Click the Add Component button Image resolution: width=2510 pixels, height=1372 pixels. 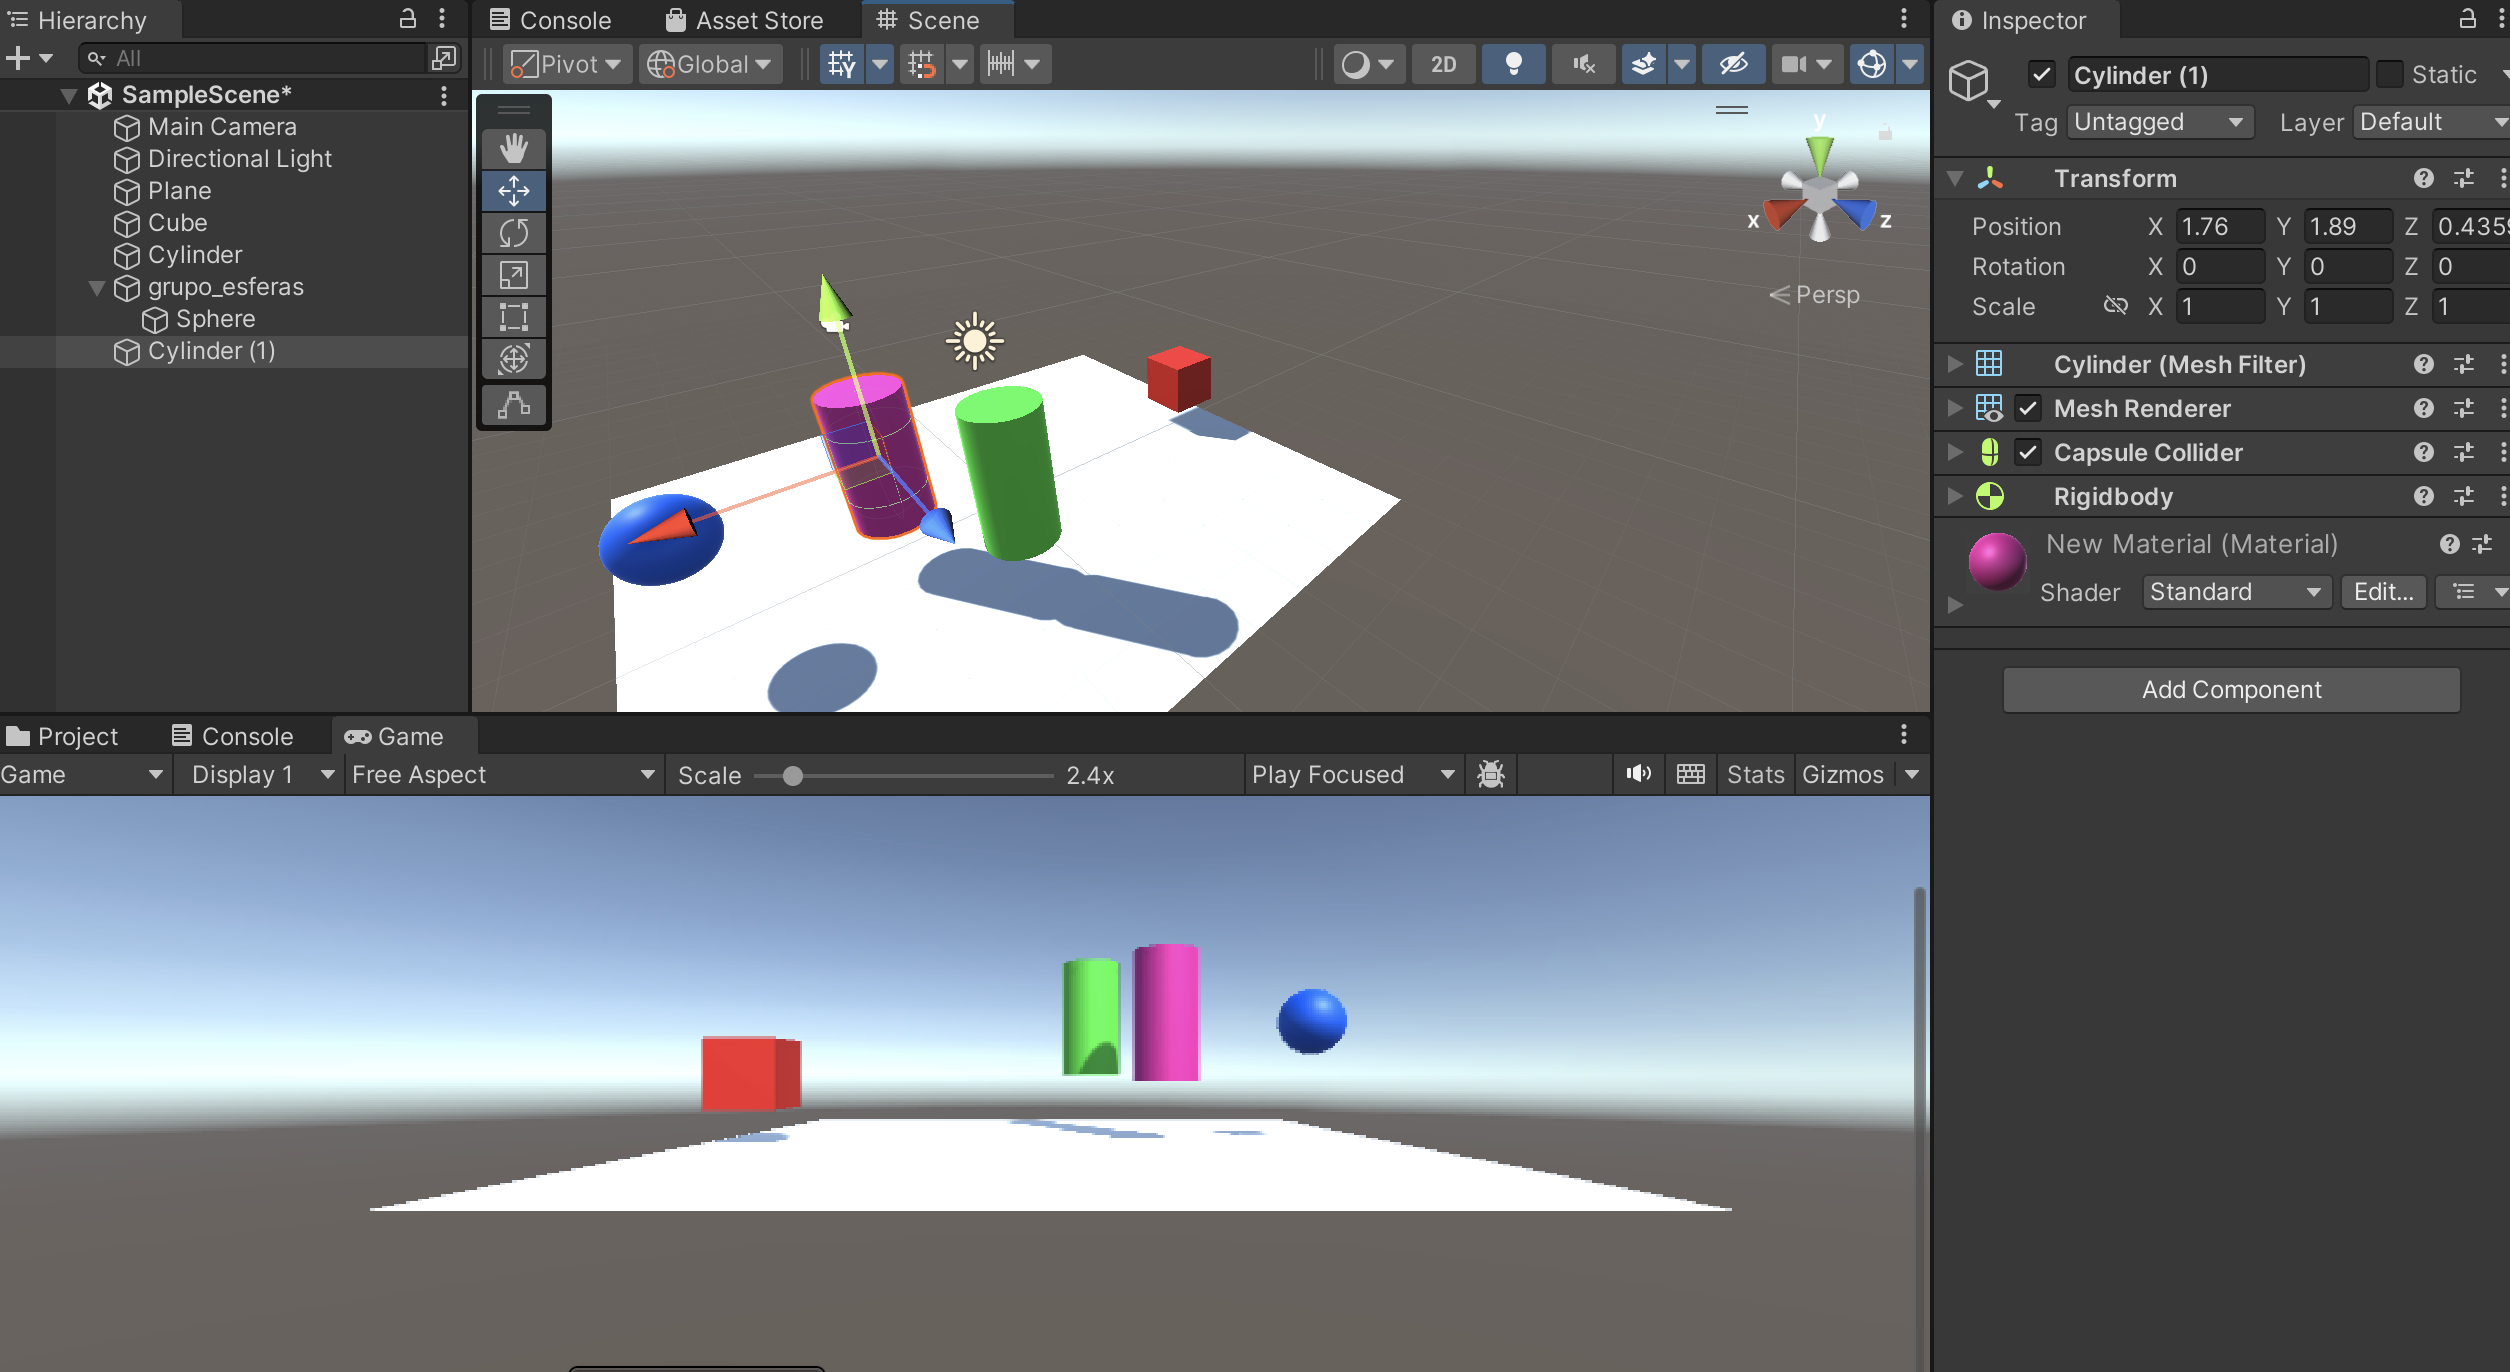tap(2231, 690)
